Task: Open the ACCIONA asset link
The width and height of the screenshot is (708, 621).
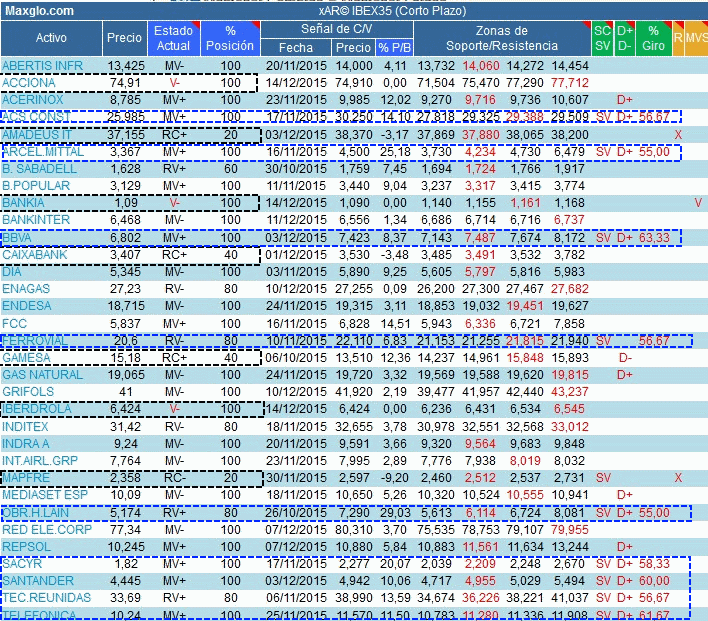Action: tap(29, 83)
